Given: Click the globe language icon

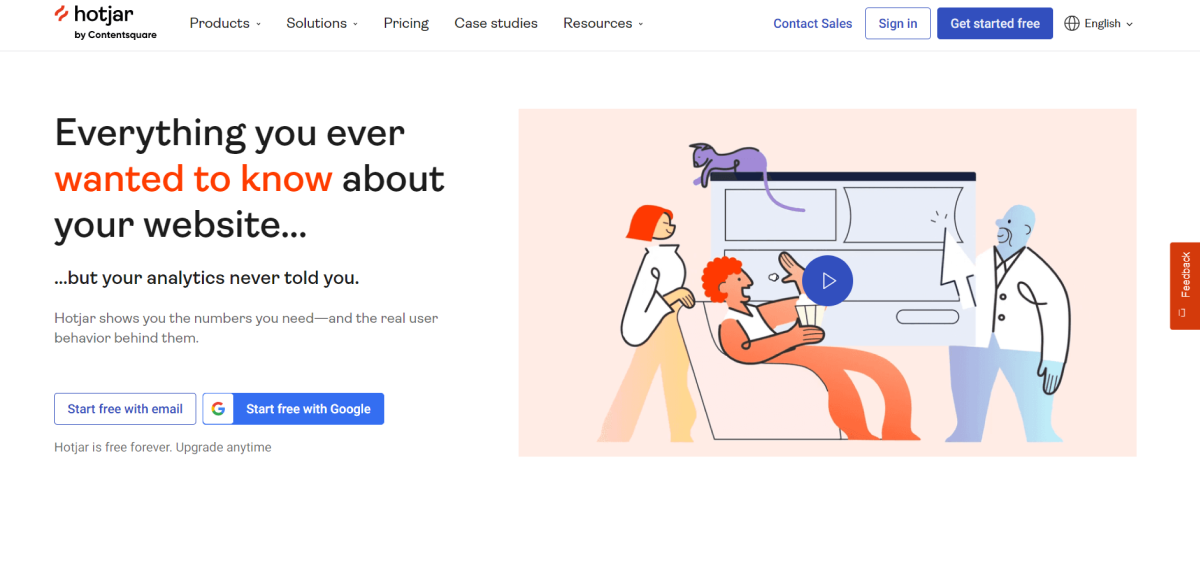Looking at the screenshot, I should [1072, 23].
